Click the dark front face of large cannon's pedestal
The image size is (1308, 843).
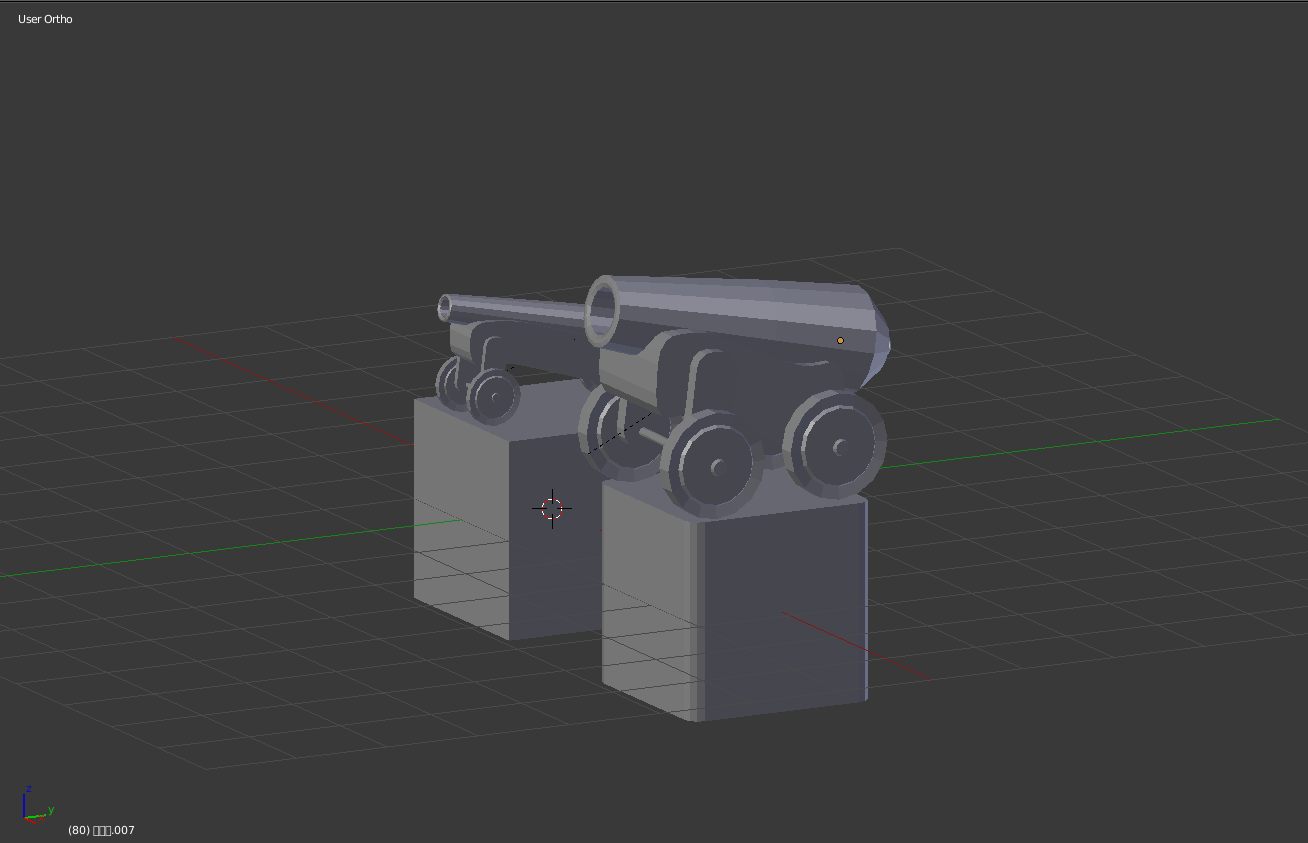coord(785,610)
